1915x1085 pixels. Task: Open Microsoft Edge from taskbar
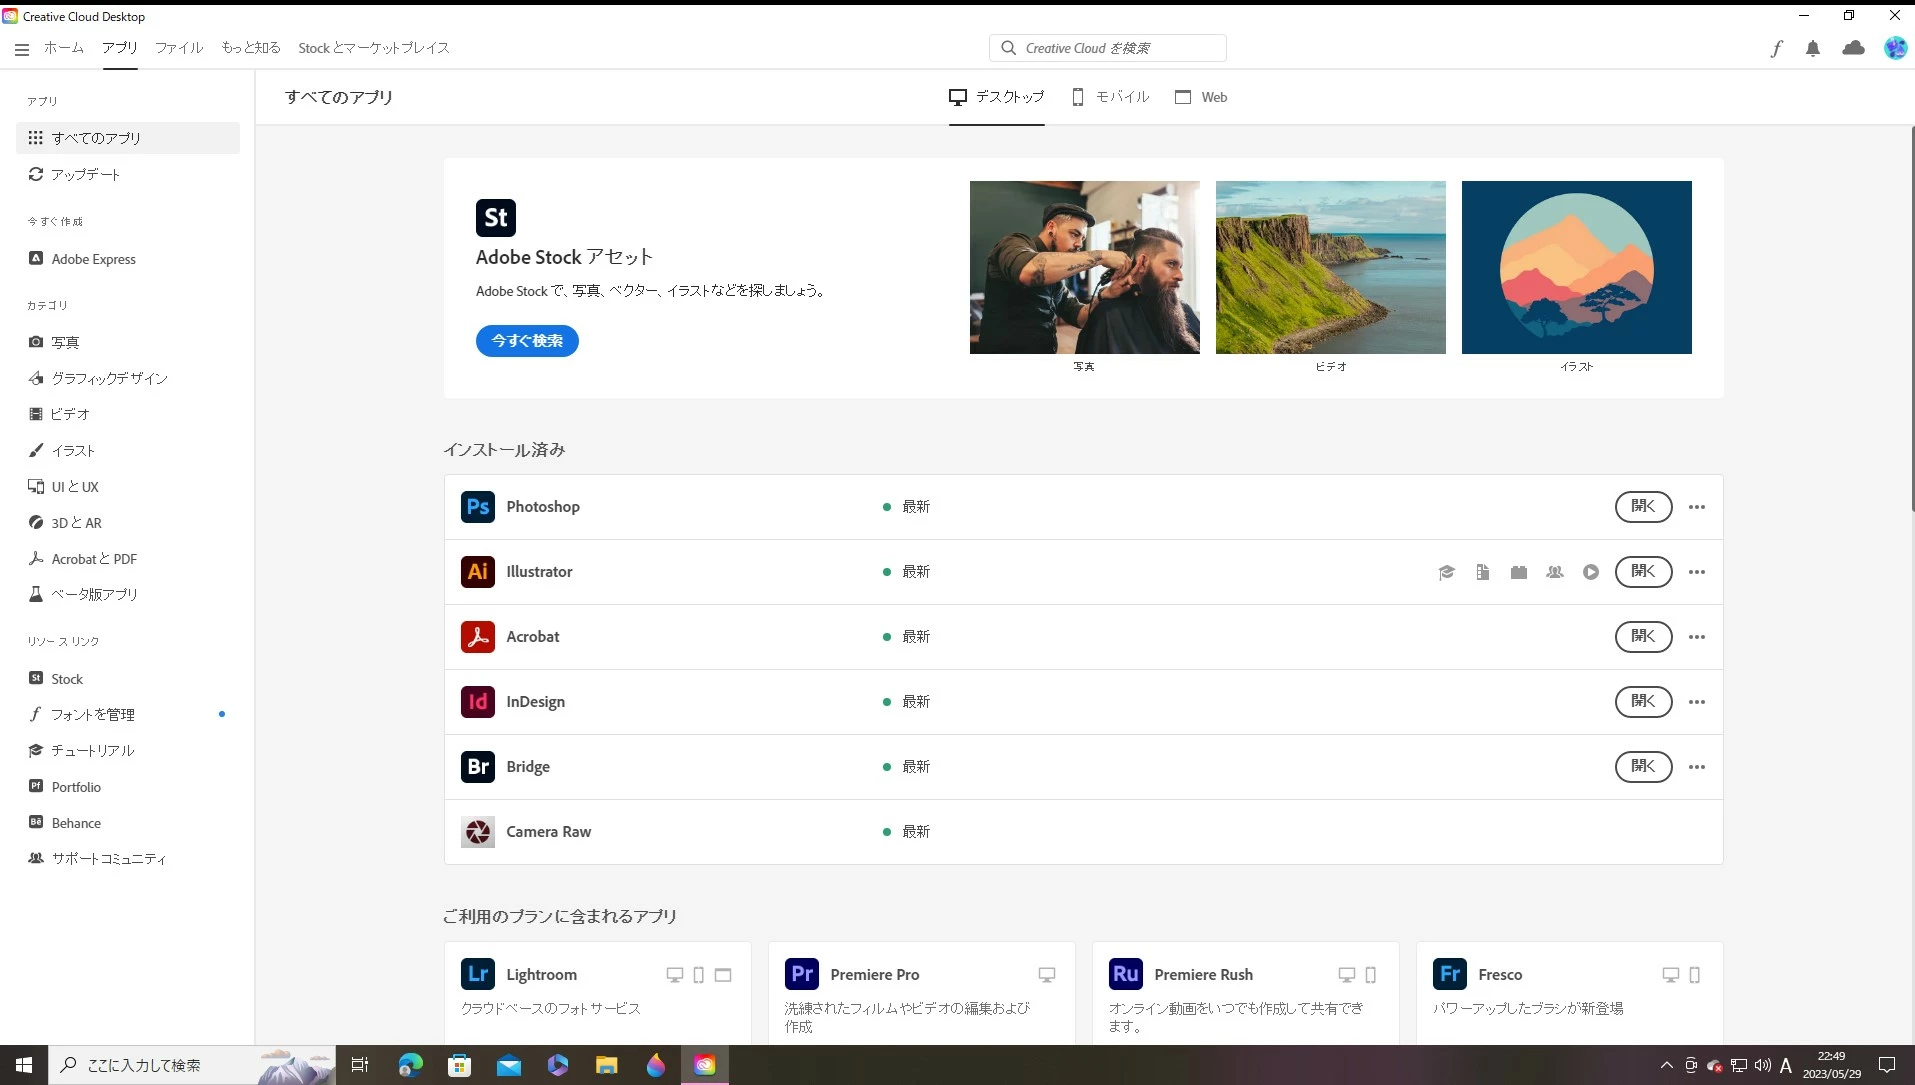point(410,1065)
